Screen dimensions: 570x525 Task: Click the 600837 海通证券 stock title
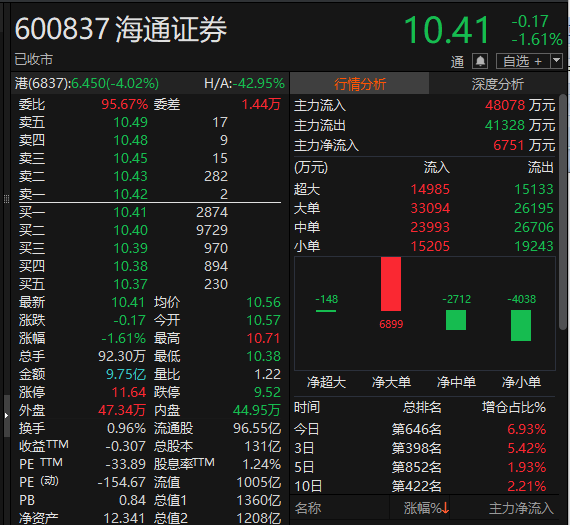121,29
